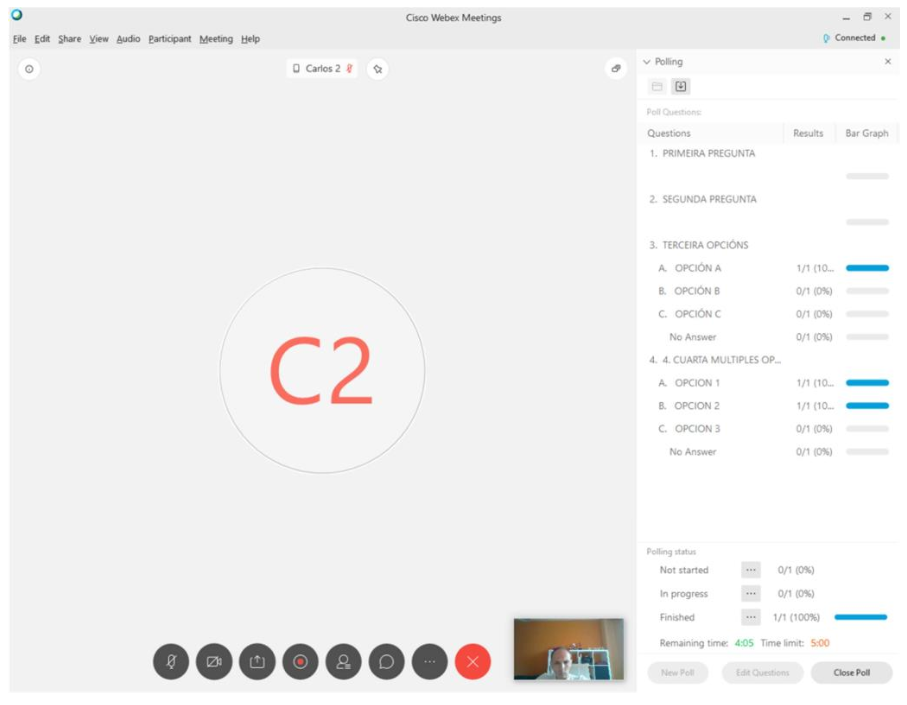Expand the Not started status details button
This screenshot has height=705, width=907.
click(751, 570)
